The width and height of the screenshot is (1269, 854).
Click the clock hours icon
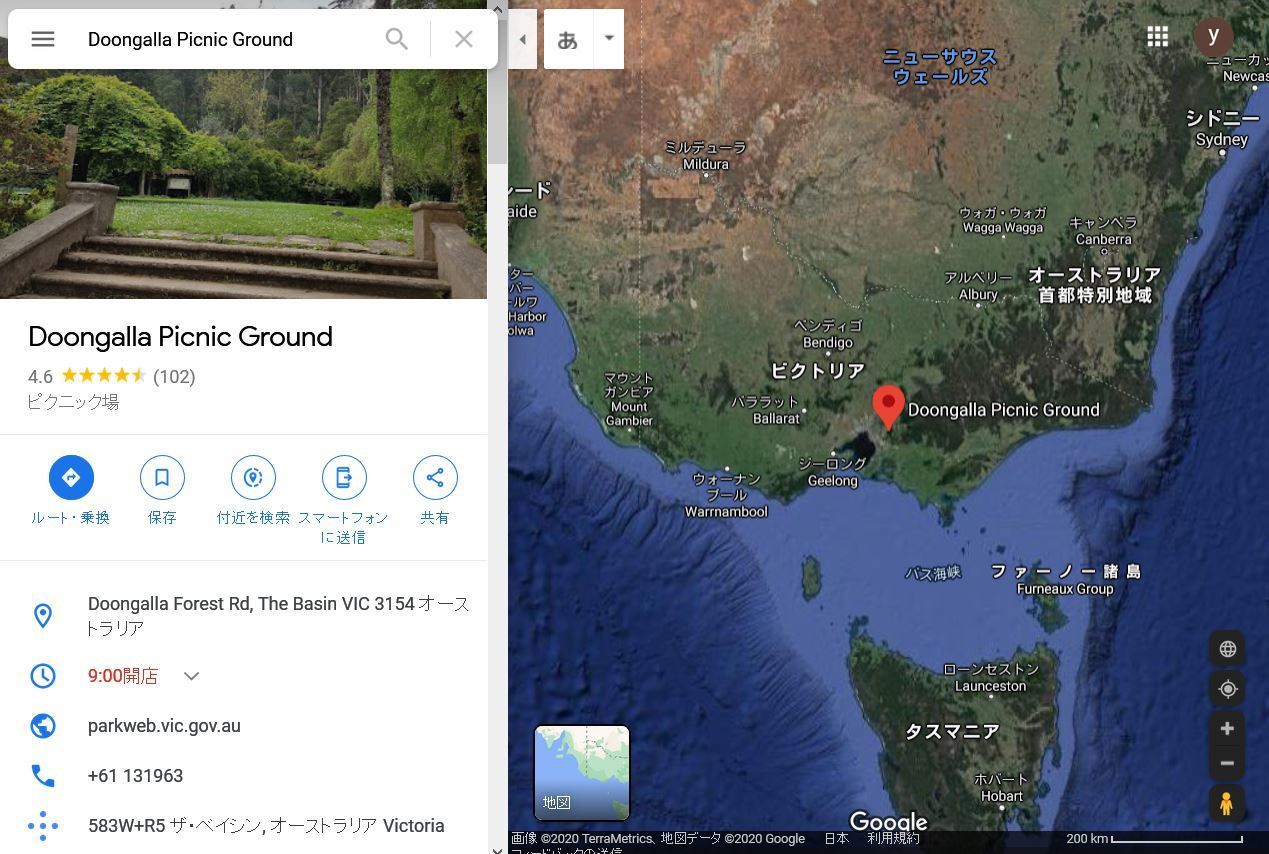click(x=43, y=676)
